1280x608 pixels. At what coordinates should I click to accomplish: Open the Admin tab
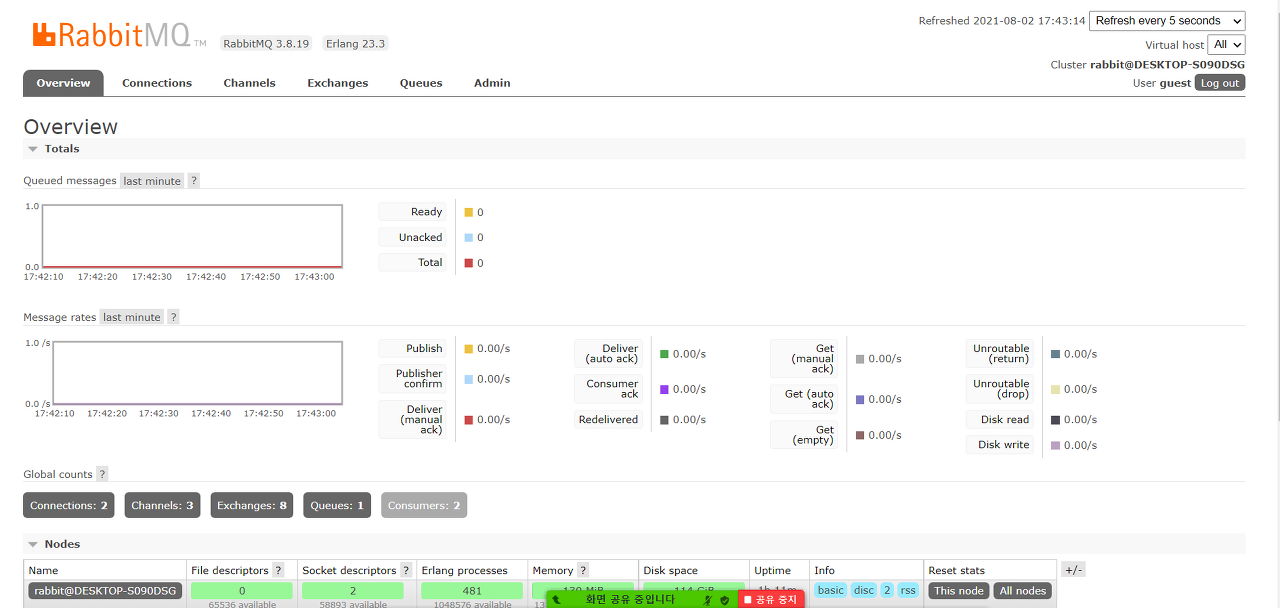coord(491,83)
